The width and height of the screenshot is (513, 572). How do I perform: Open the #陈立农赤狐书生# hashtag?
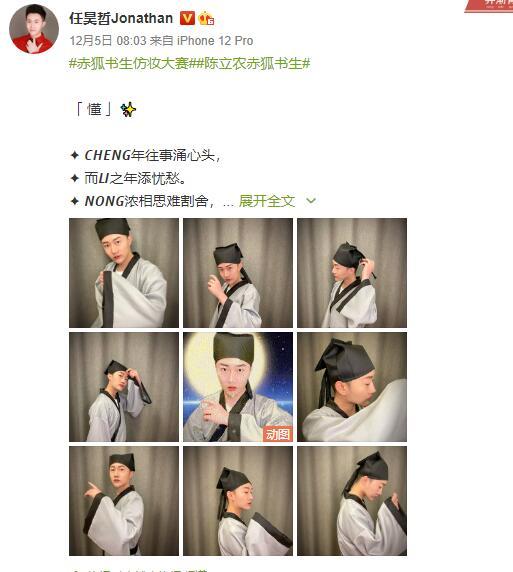tap(250, 63)
